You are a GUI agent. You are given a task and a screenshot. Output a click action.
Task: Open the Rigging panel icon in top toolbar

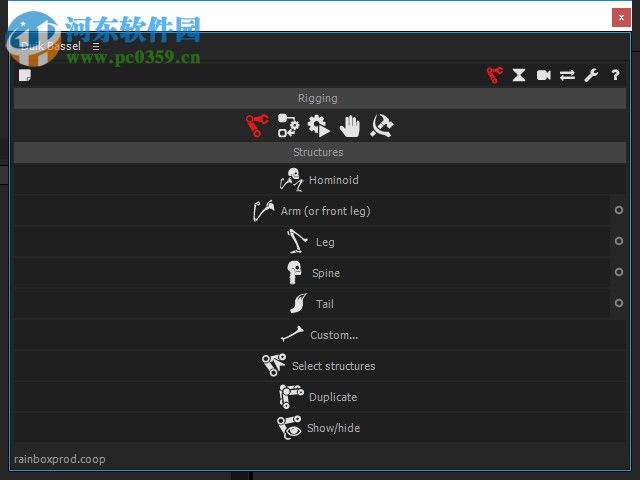tap(495, 75)
